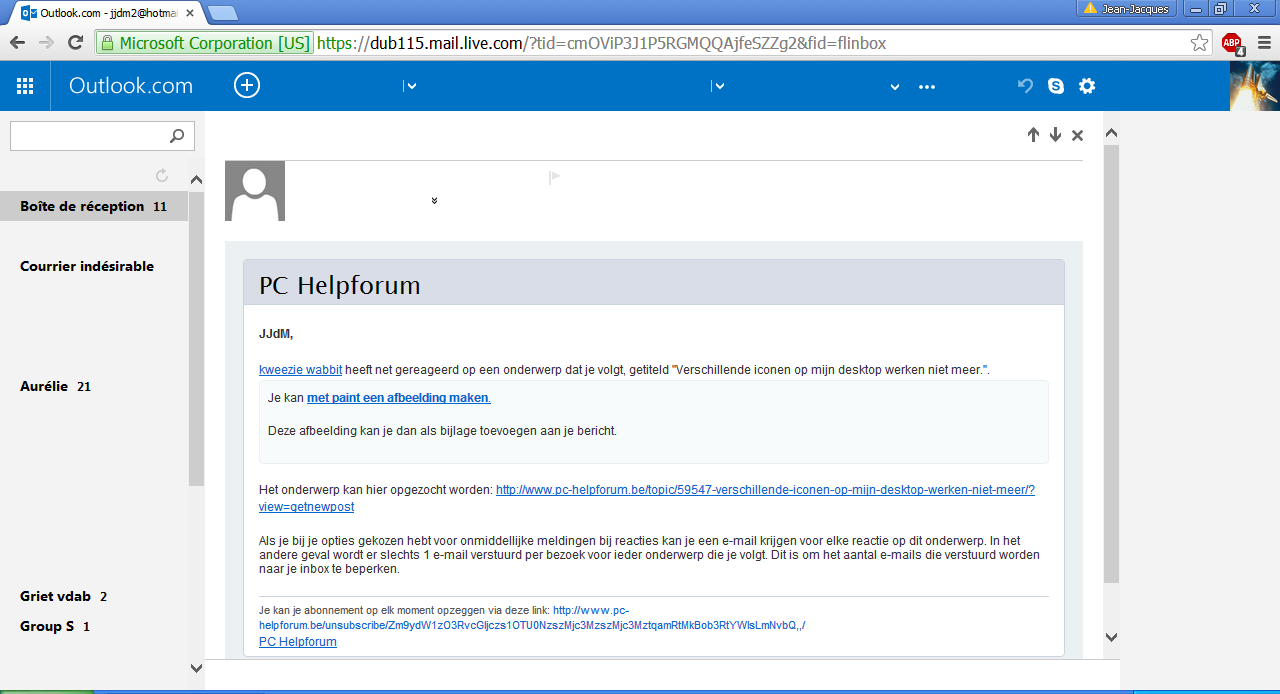This screenshot has width=1280, height=694.
Task: Bookmark this page with star icon
Action: (x=1199, y=43)
